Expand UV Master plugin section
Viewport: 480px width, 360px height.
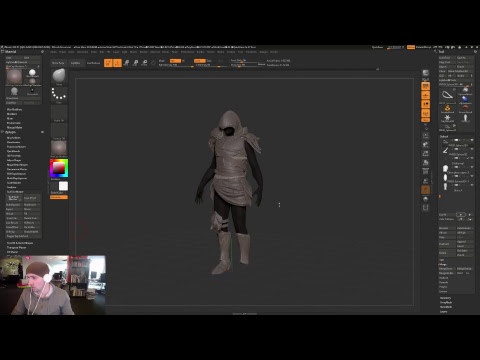click(12, 252)
